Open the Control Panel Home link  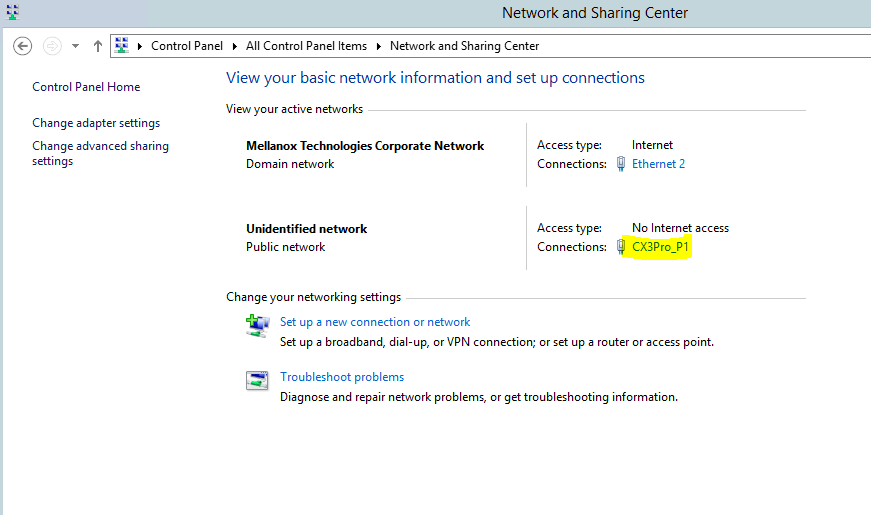click(86, 87)
